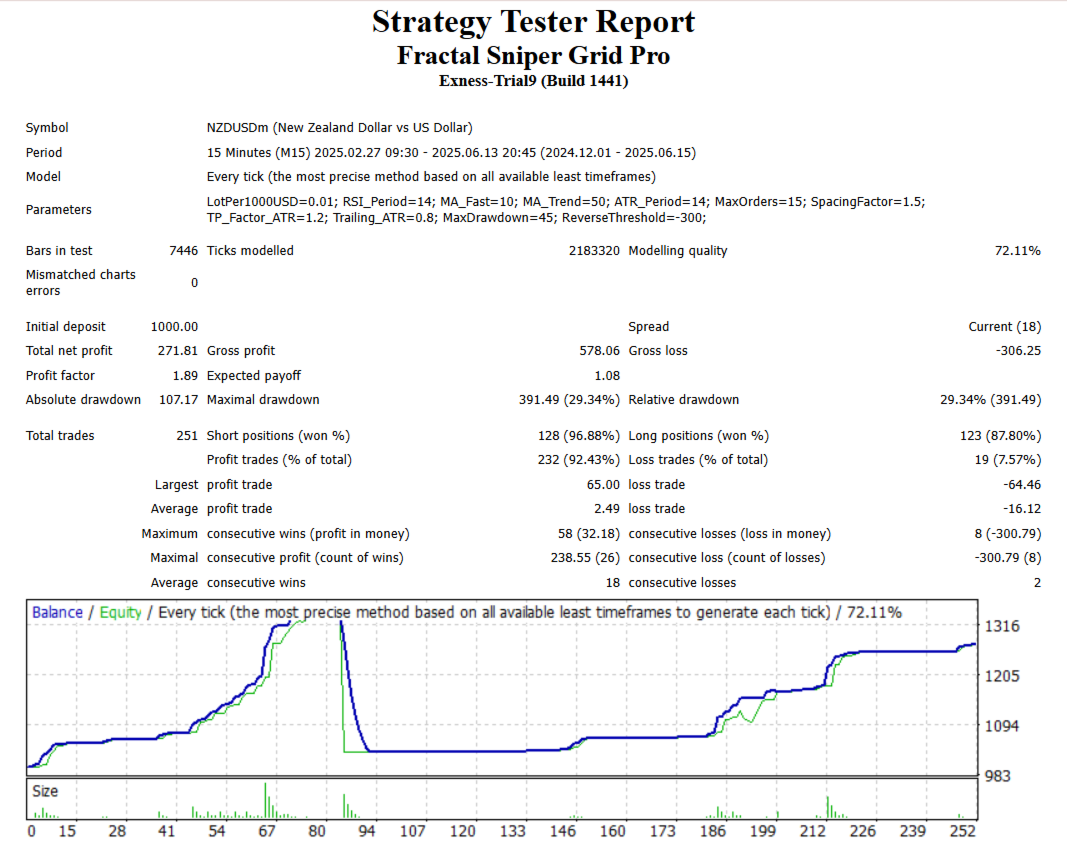This screenshot has height=845, width=1067.
Task: Click Total trades value '251'
Action: point(186,435)
